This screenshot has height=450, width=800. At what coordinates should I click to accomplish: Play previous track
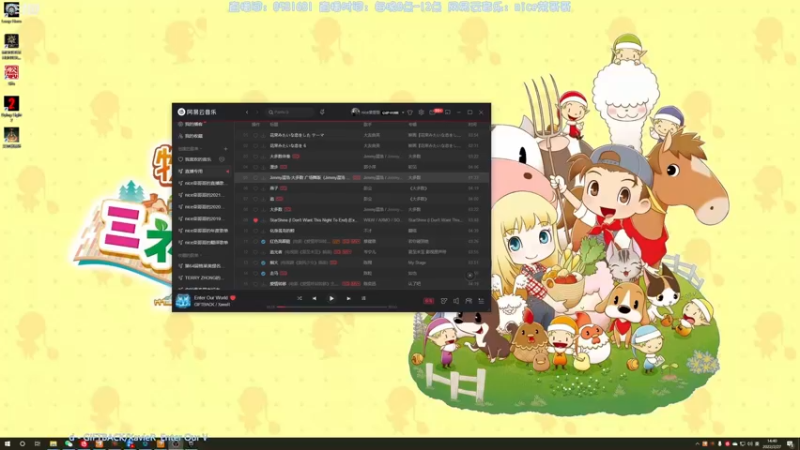click(x=314, y=298)
